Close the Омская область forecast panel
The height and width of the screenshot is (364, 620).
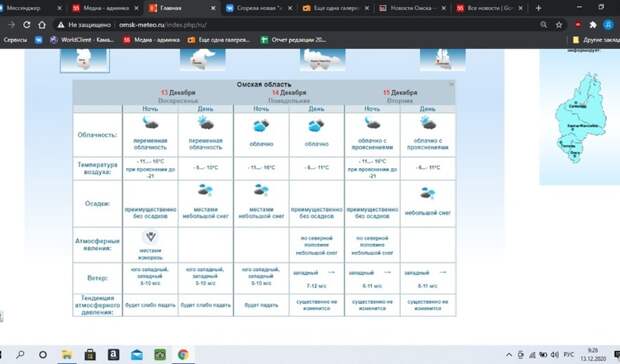pos(451,84)
